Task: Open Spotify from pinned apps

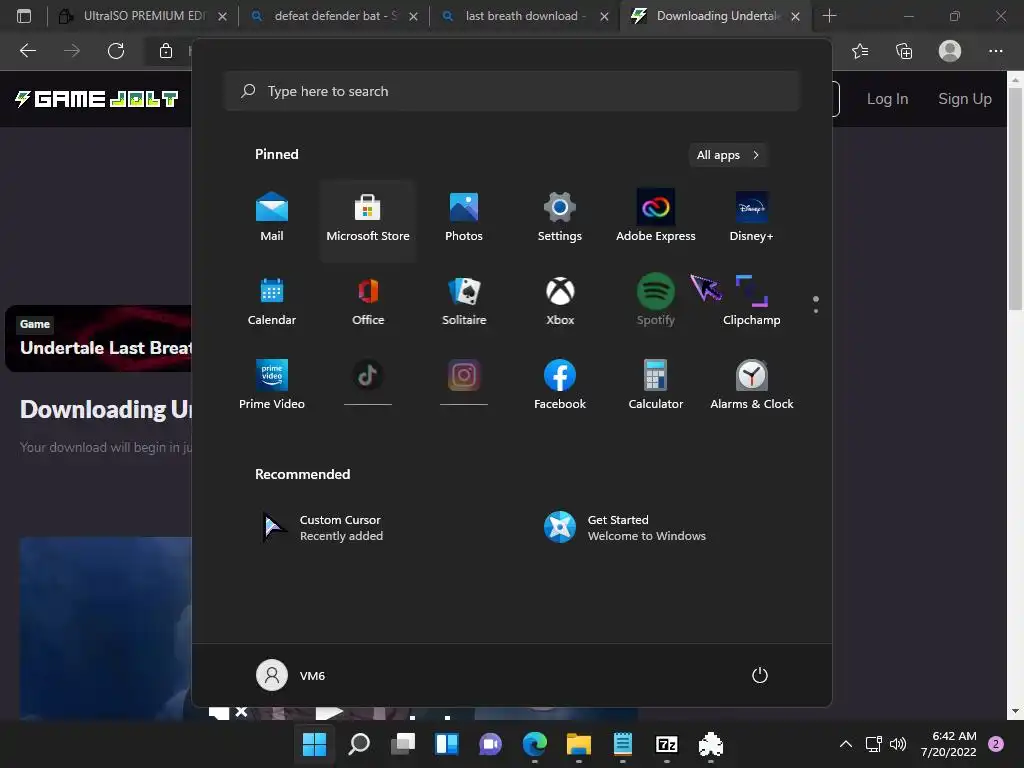Action: [x=656, y=302]
